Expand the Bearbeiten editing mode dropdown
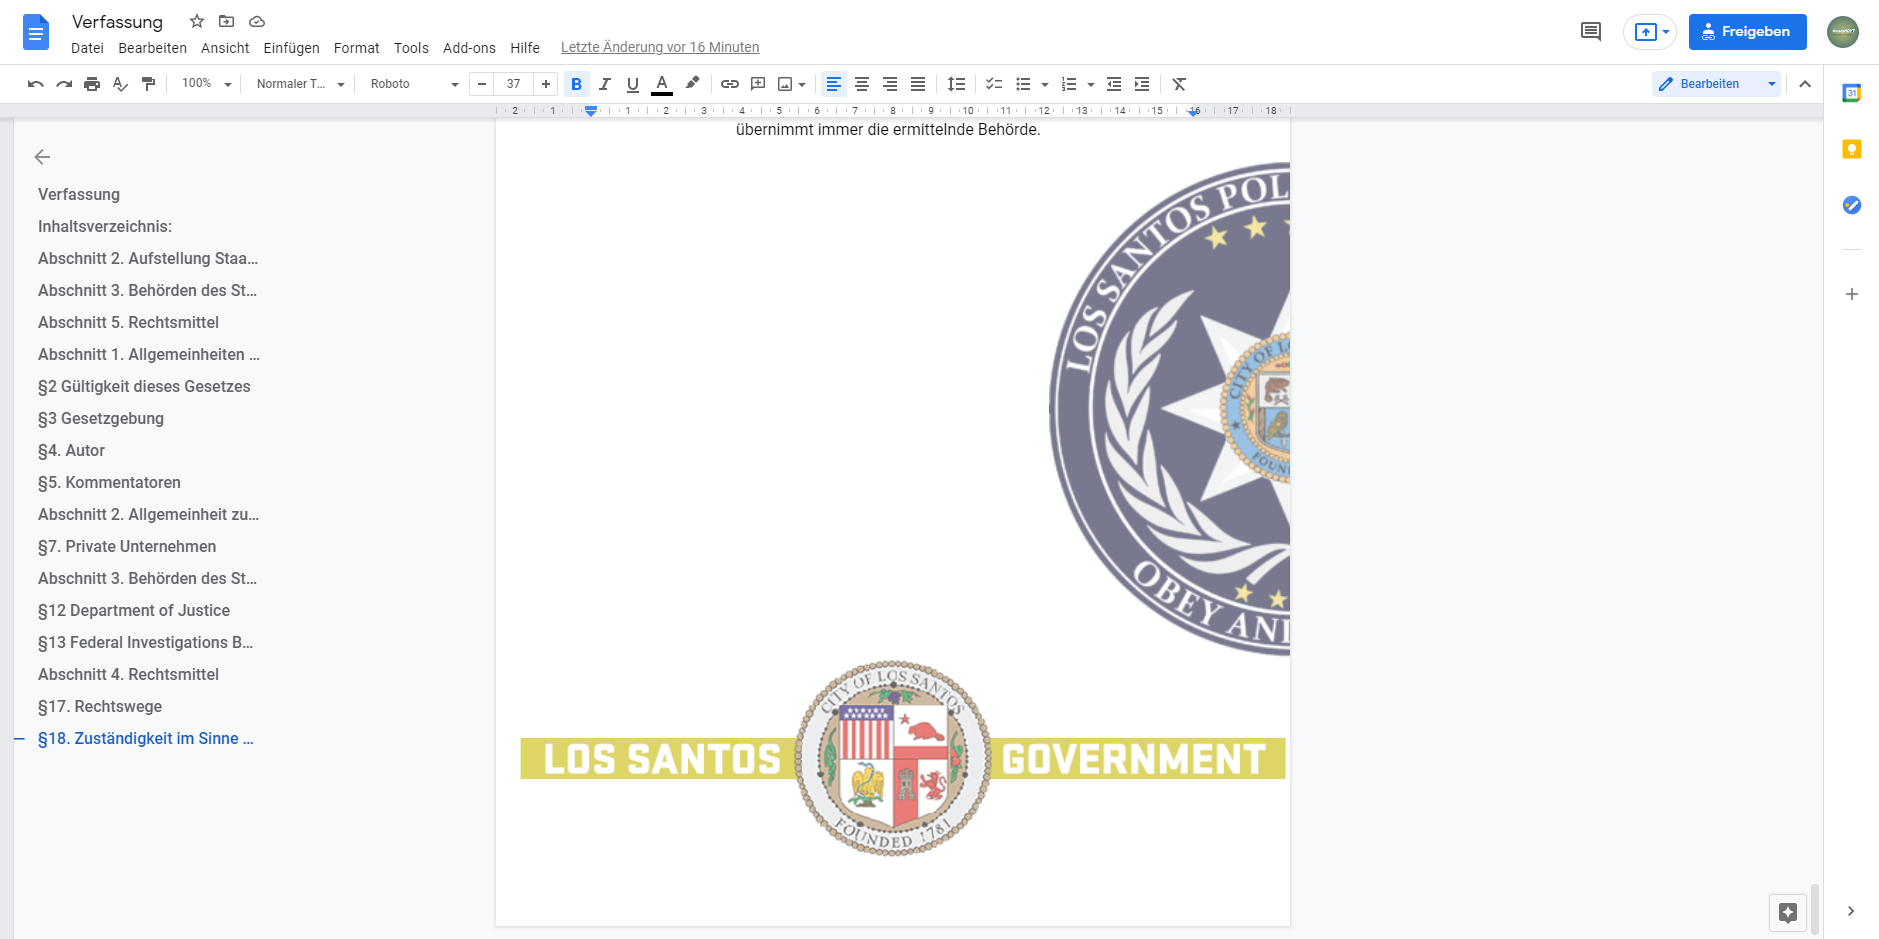 pos(1771,84)
